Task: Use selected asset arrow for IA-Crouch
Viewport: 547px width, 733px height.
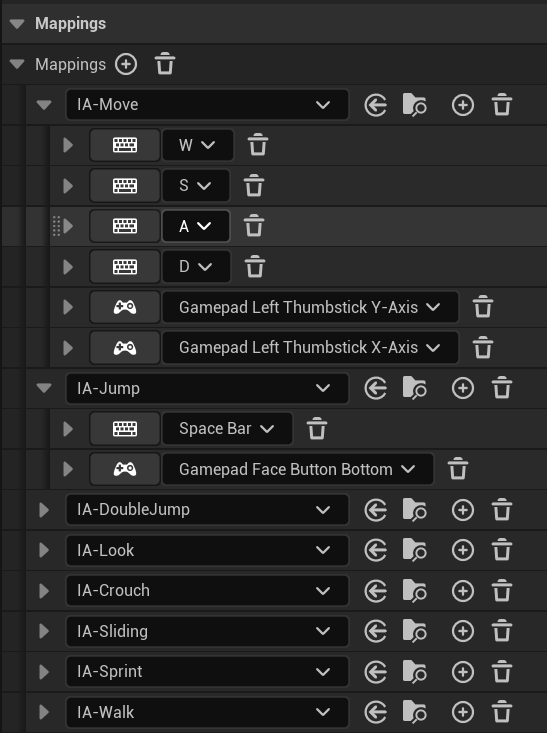Action: pos(376,591)
